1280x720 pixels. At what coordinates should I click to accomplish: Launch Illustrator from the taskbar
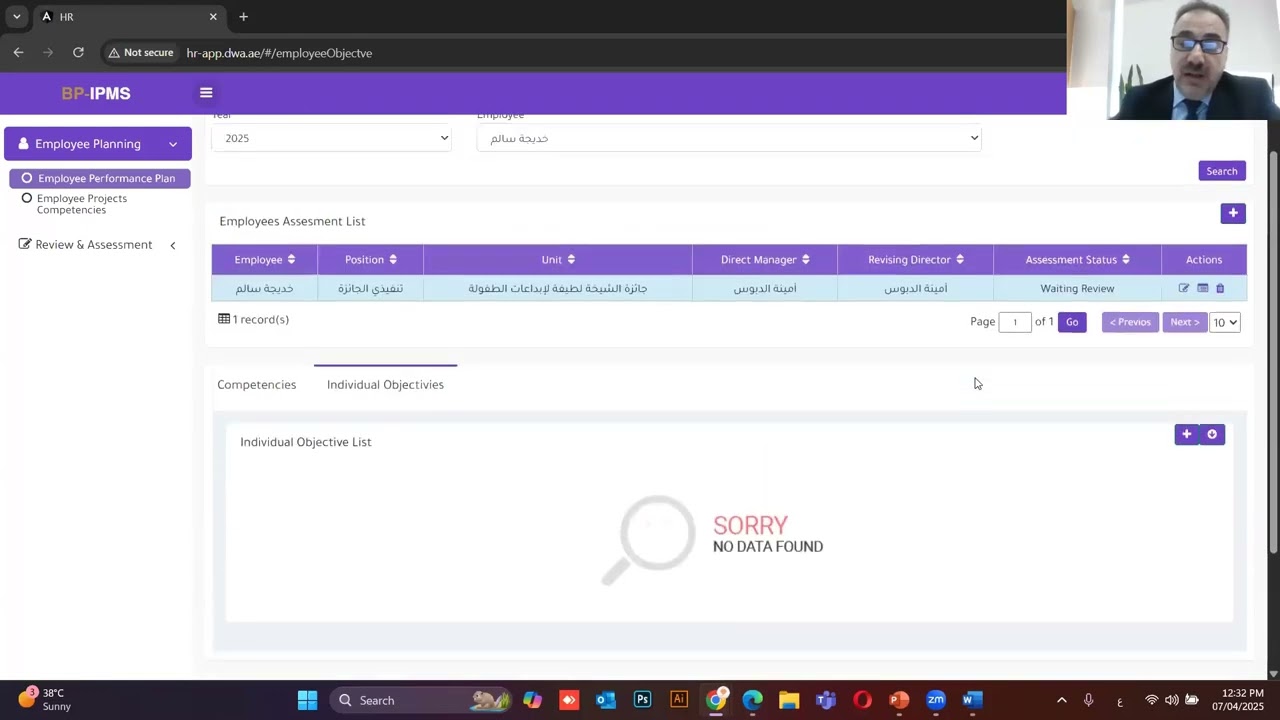coord(679,700)
